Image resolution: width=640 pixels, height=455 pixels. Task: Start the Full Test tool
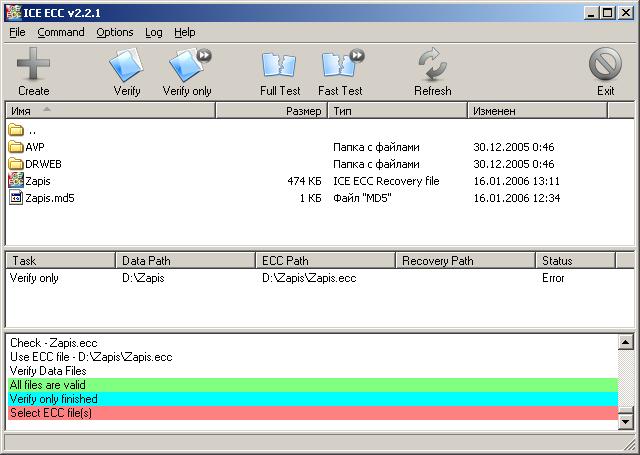tap(279, 72)
